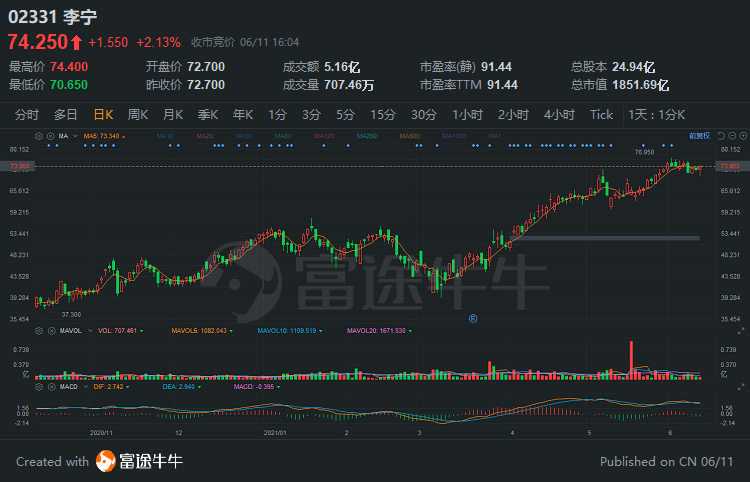Click the 最高价 74.400 value
Screen dimensions: 750x482
pyautogui.click(x=69, y=66)
